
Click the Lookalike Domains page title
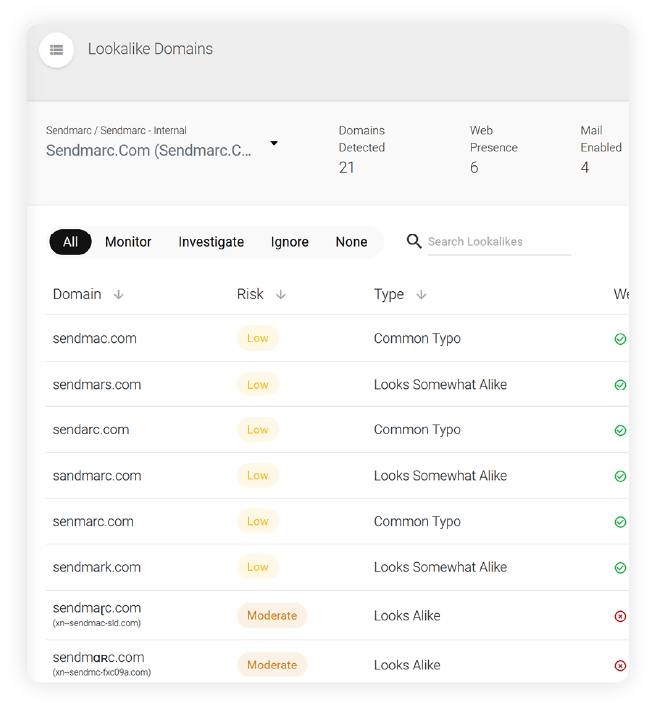tap(150, 49)
